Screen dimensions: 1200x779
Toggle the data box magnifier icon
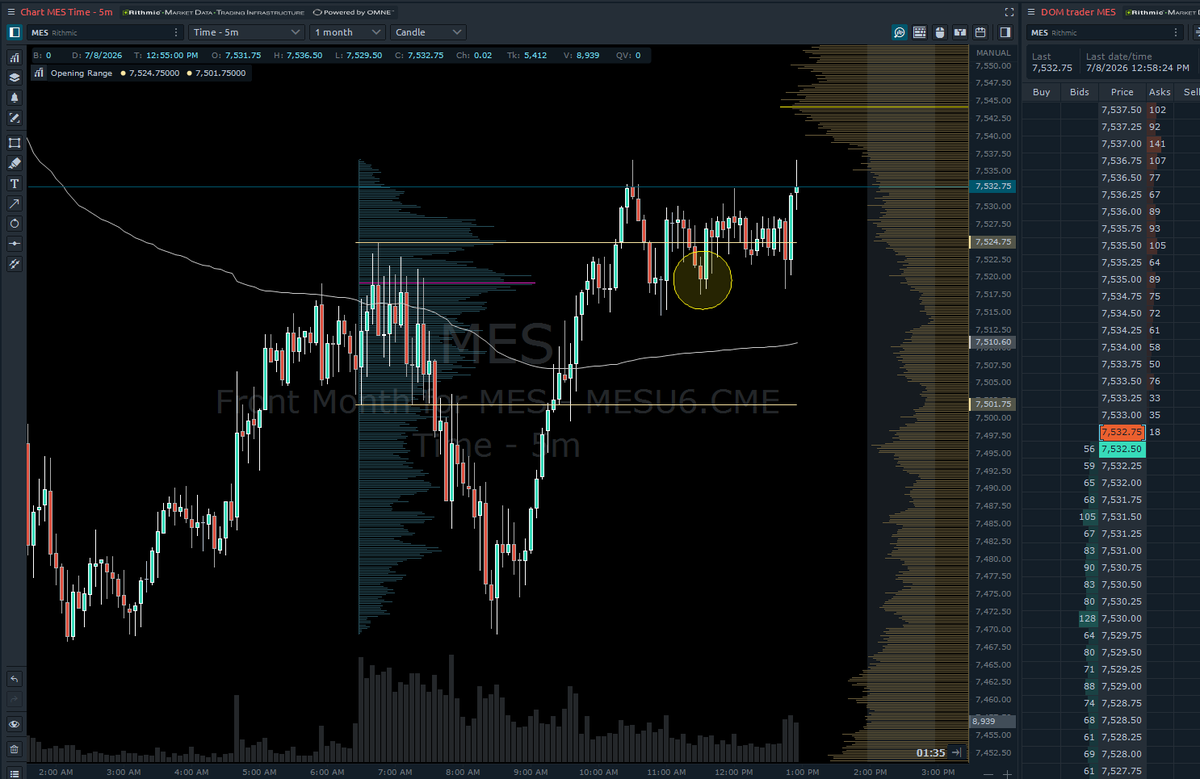tap(900, 32)
